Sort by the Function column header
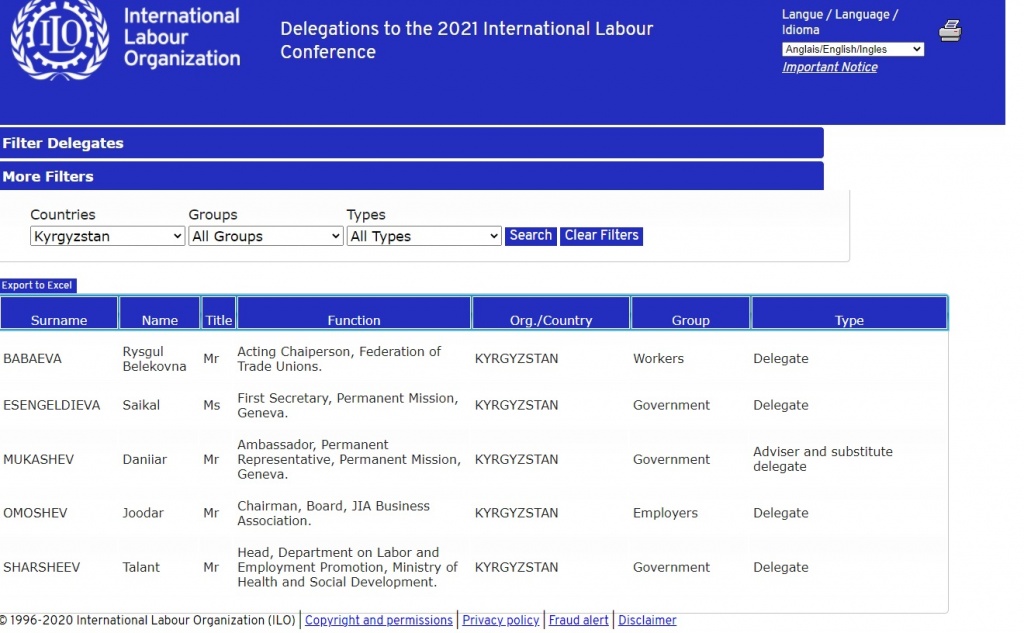 click(354, 320)
